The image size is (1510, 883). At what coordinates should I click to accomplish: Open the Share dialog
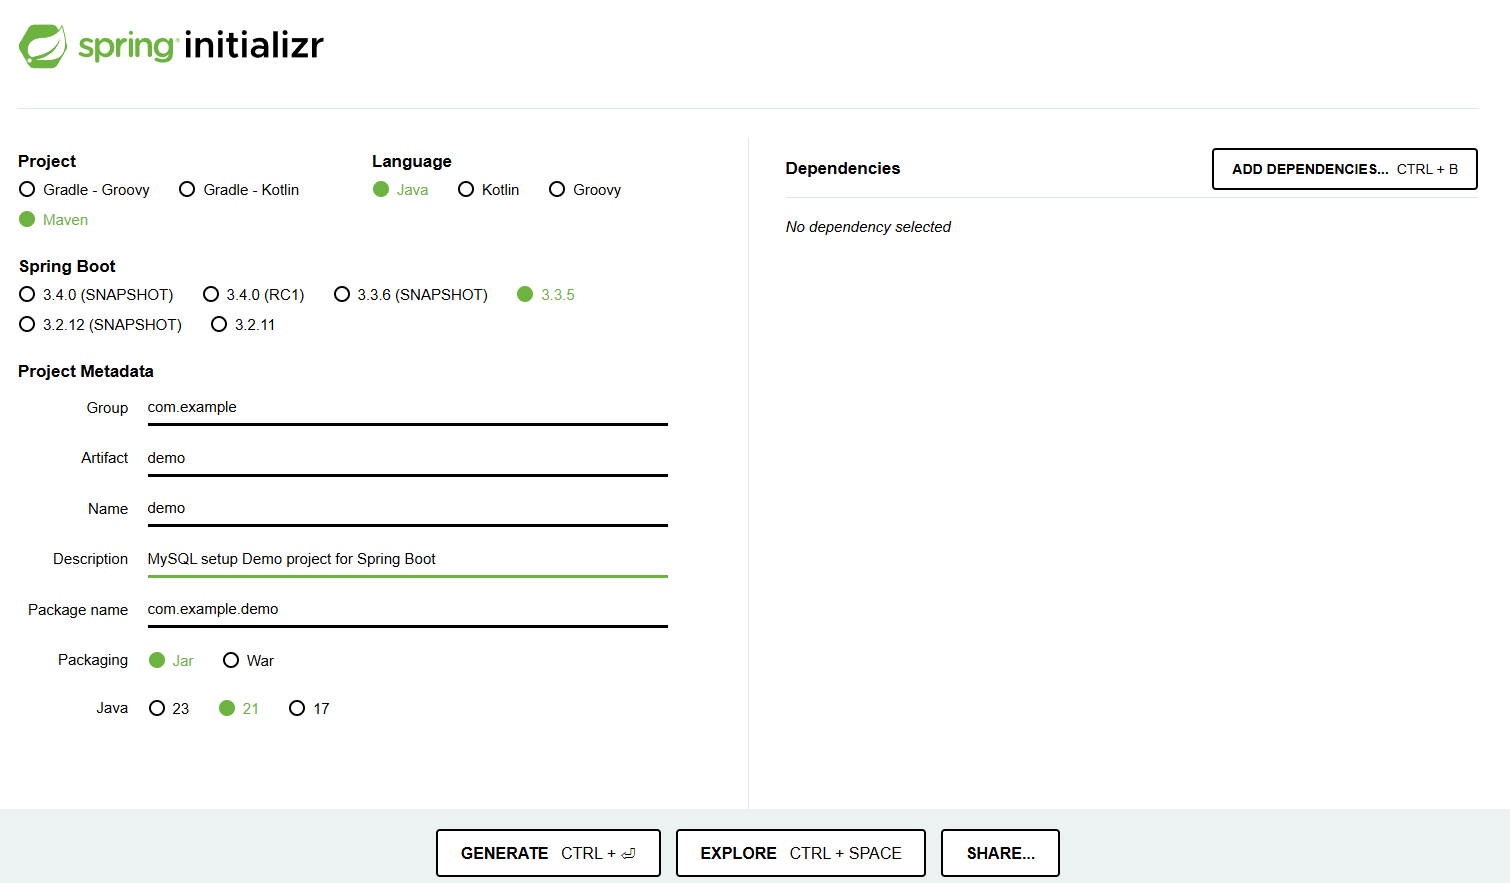[1000, 853]
